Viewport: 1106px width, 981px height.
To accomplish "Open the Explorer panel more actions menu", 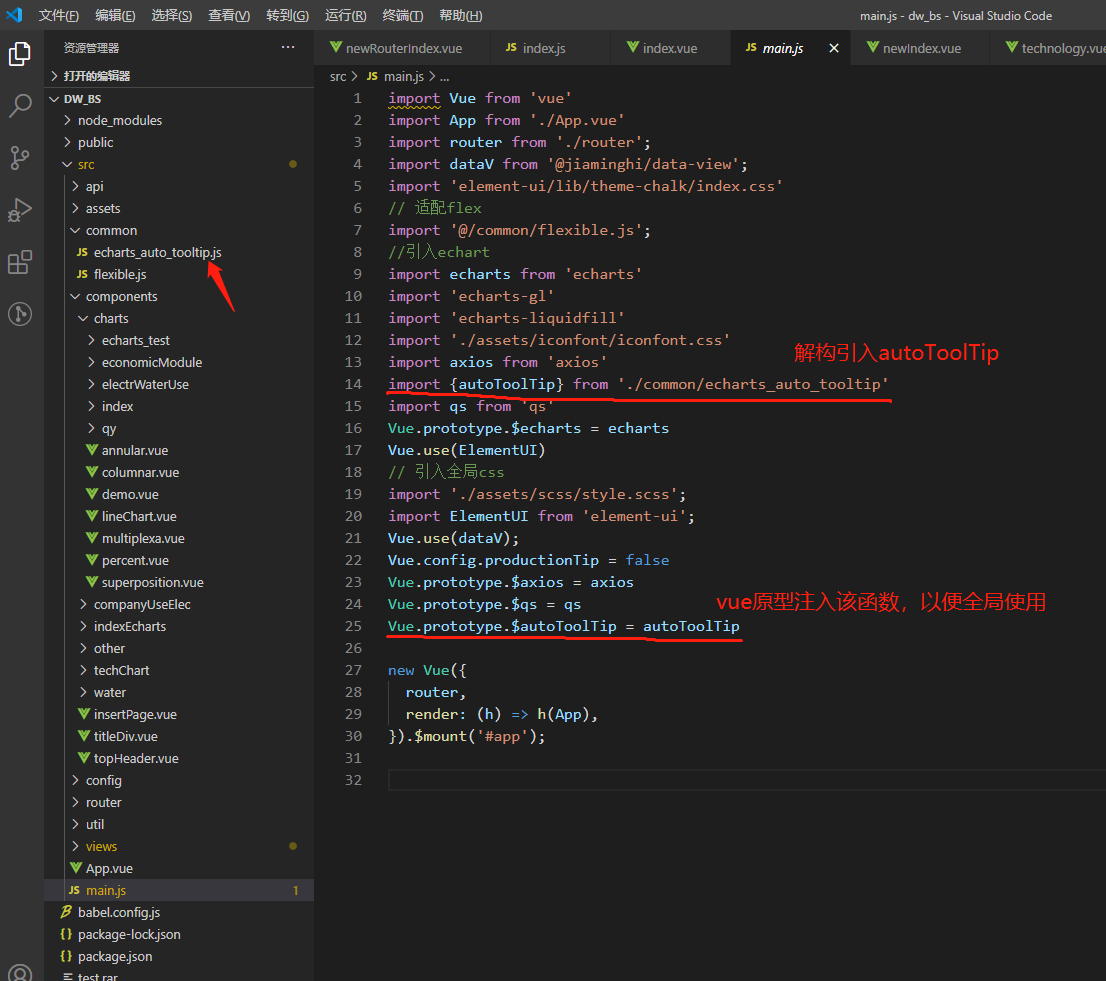I will click(x=288, y=47).
